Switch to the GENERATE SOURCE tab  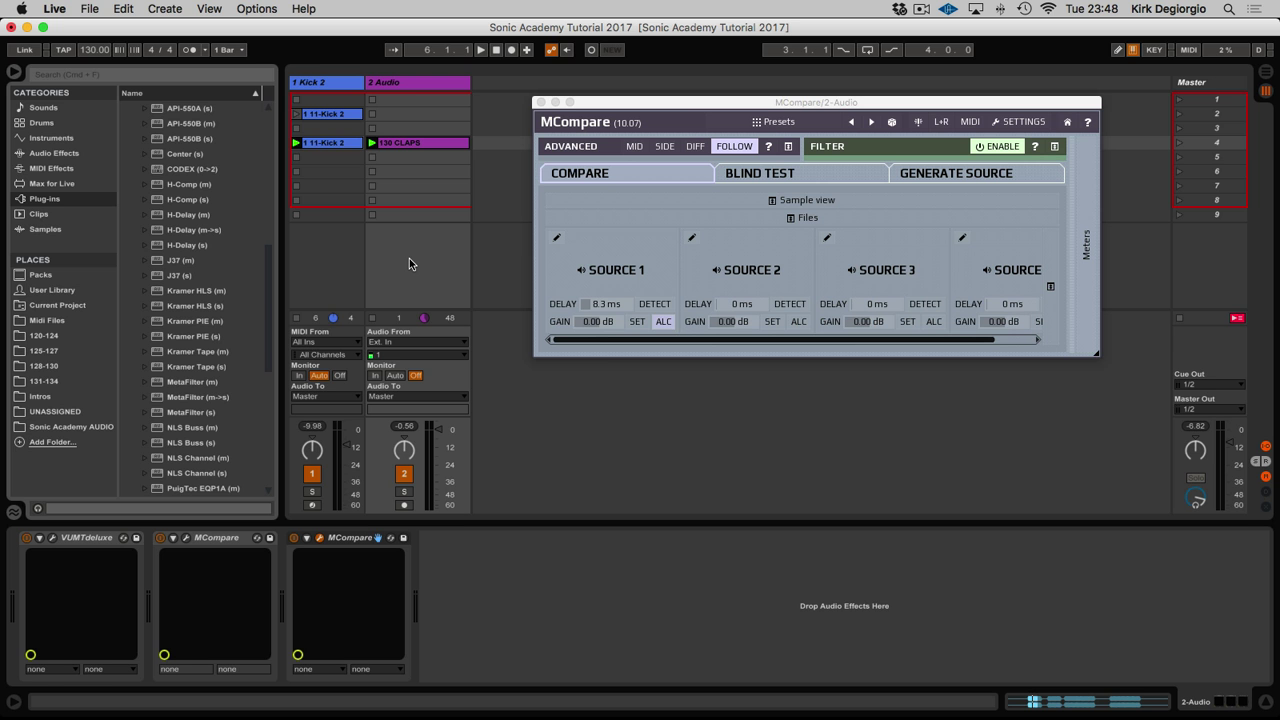(x=976, y=173)
